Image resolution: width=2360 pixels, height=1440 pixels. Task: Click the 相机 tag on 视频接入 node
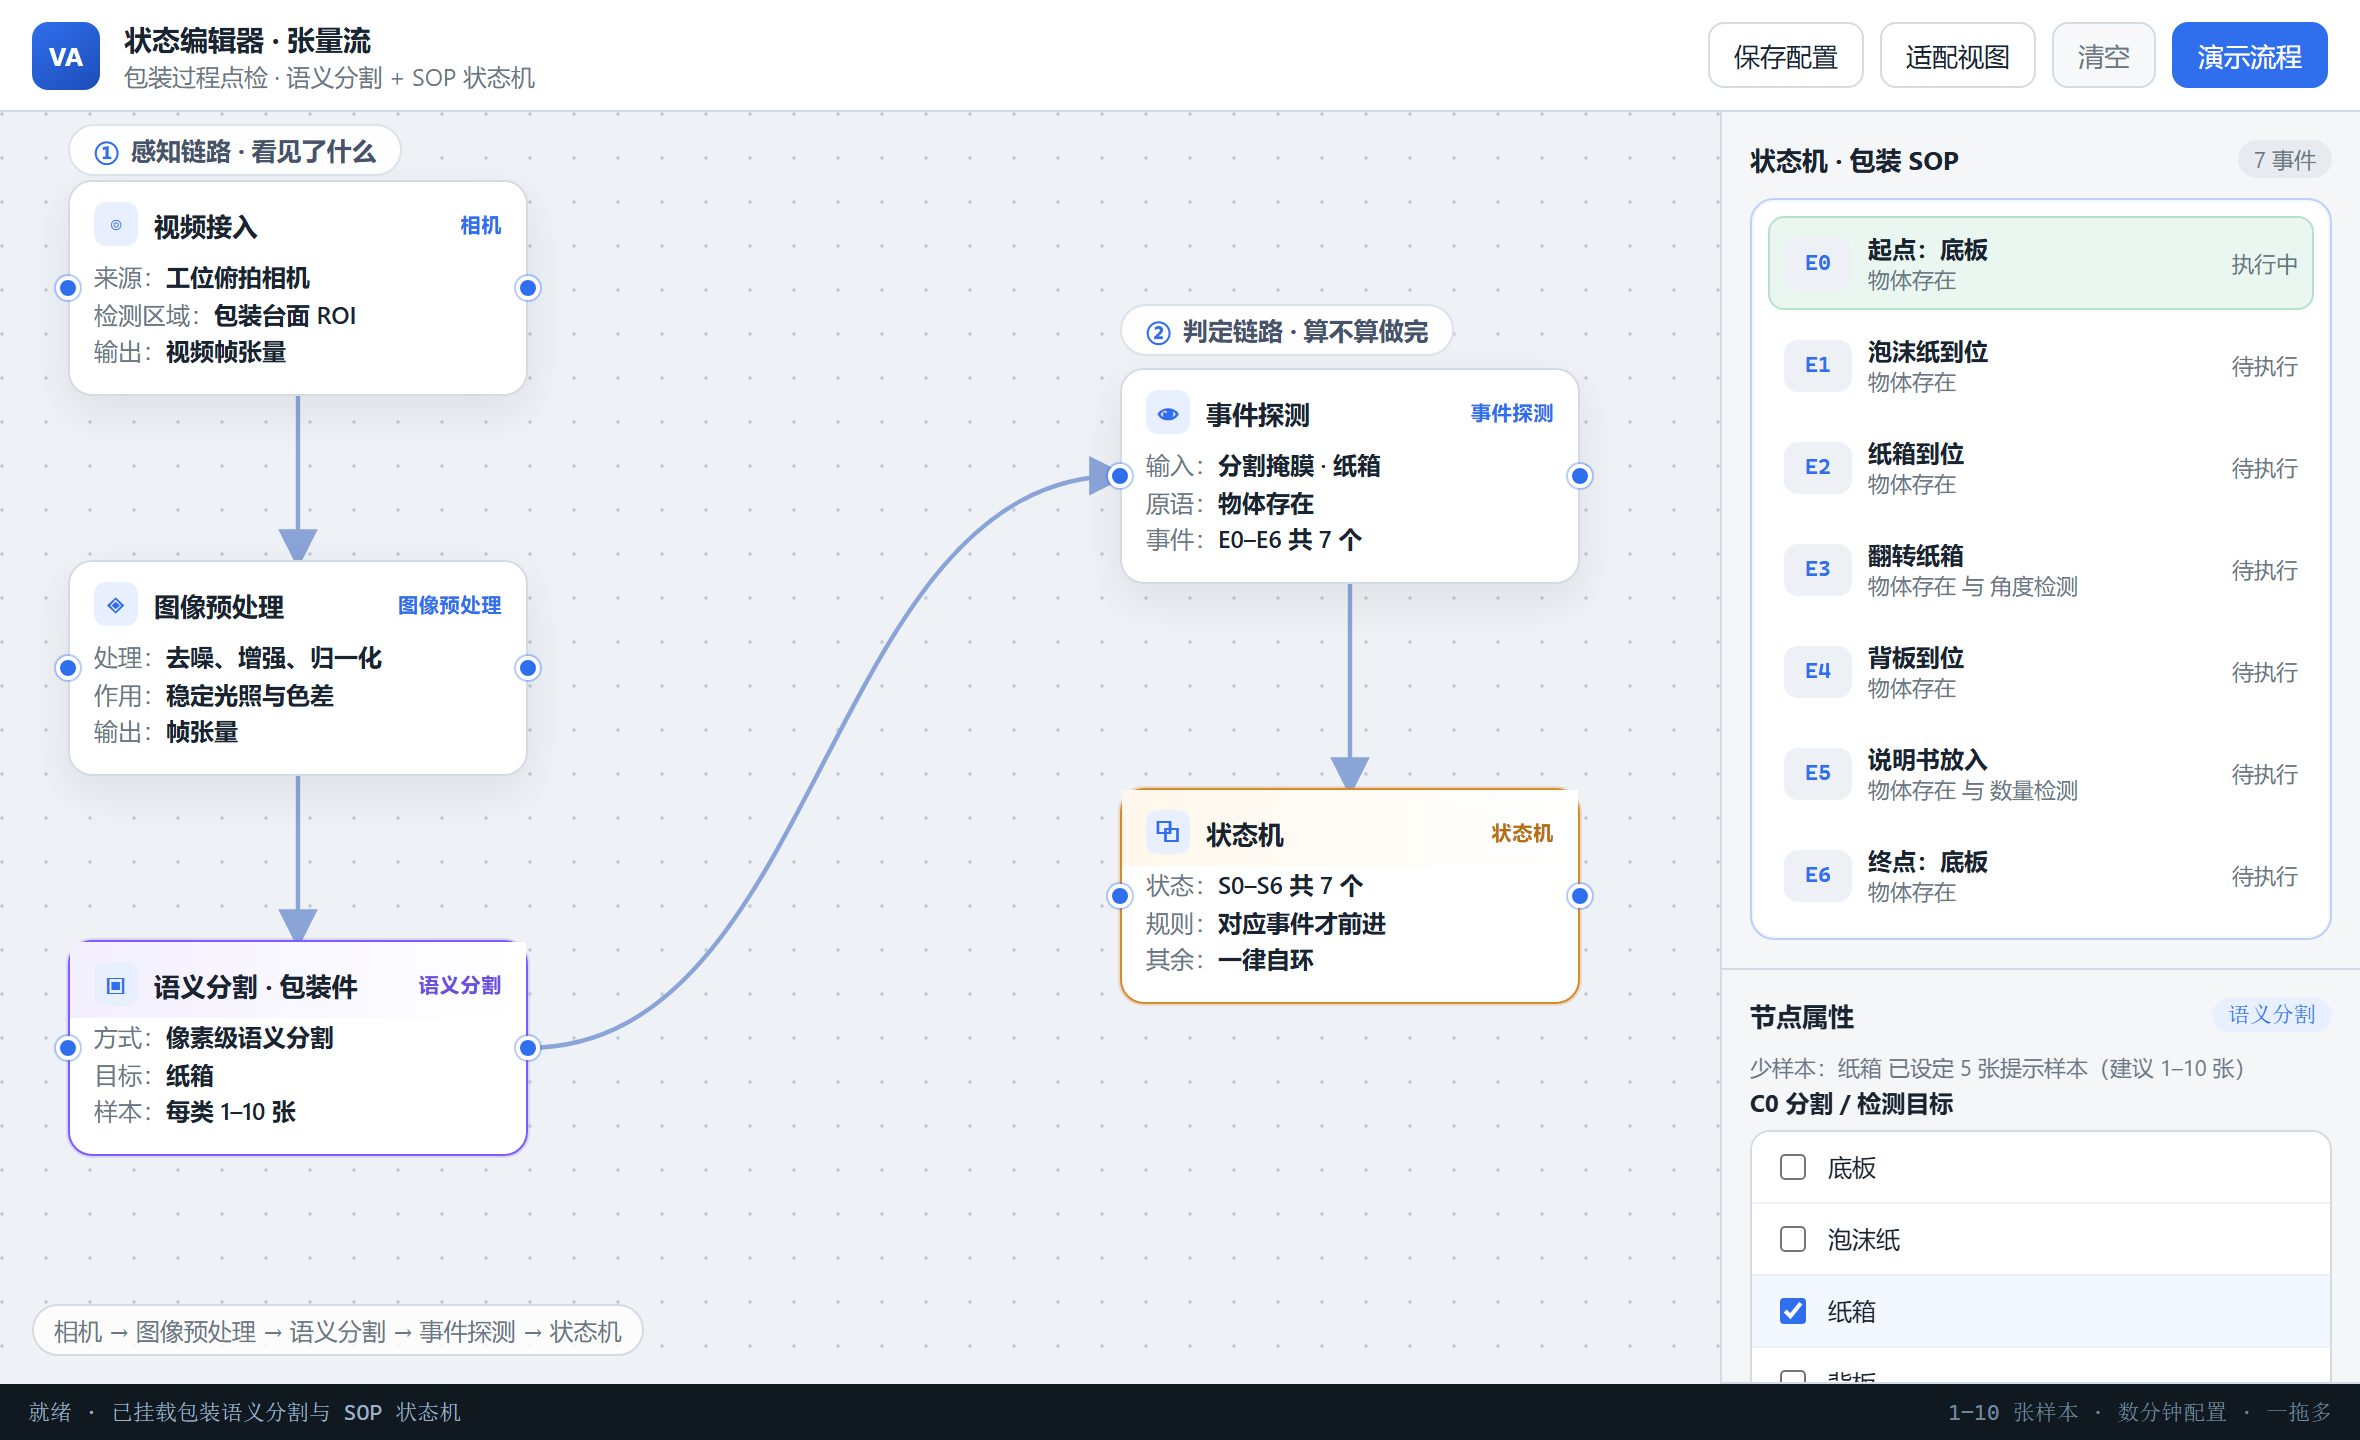pos(481,225)
